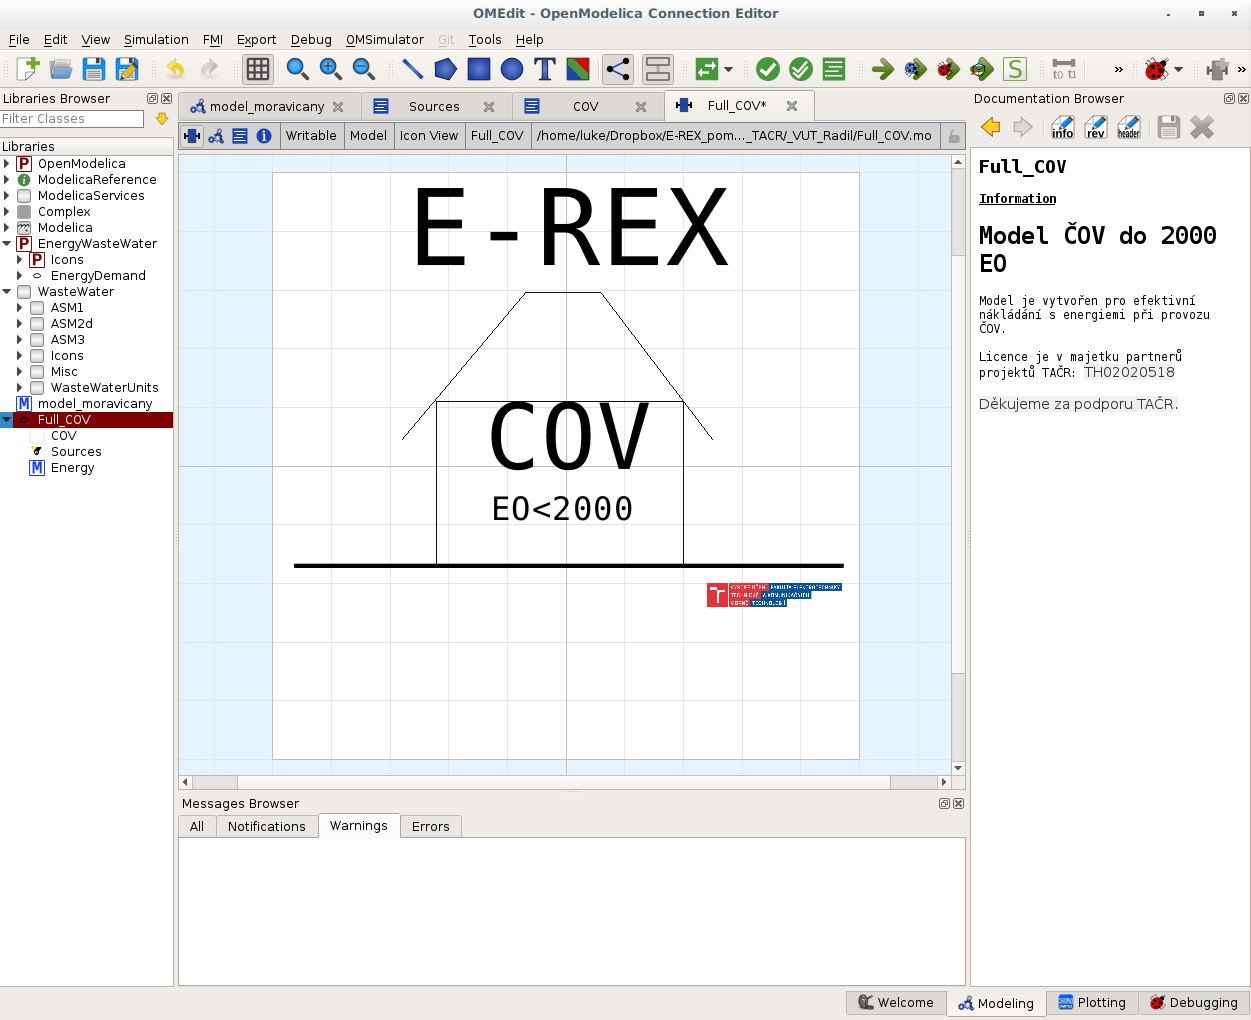1251x1020 pixels.
Task: Open the ladybug debugger dropdown arrow
Action: click(x=1179, y=69)
